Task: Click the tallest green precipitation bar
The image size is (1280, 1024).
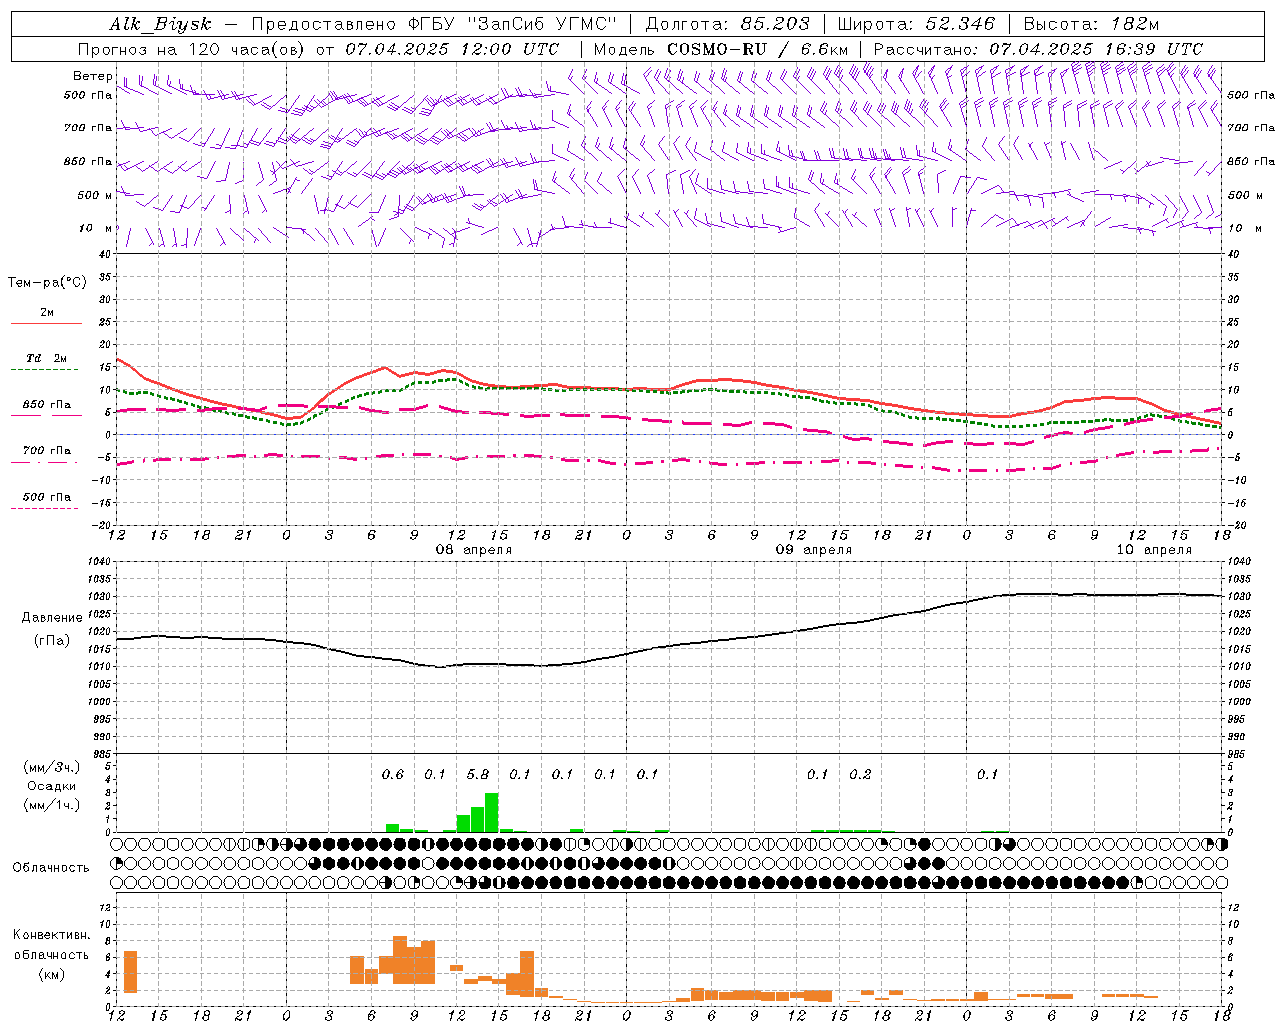Action: coord(491,812)
